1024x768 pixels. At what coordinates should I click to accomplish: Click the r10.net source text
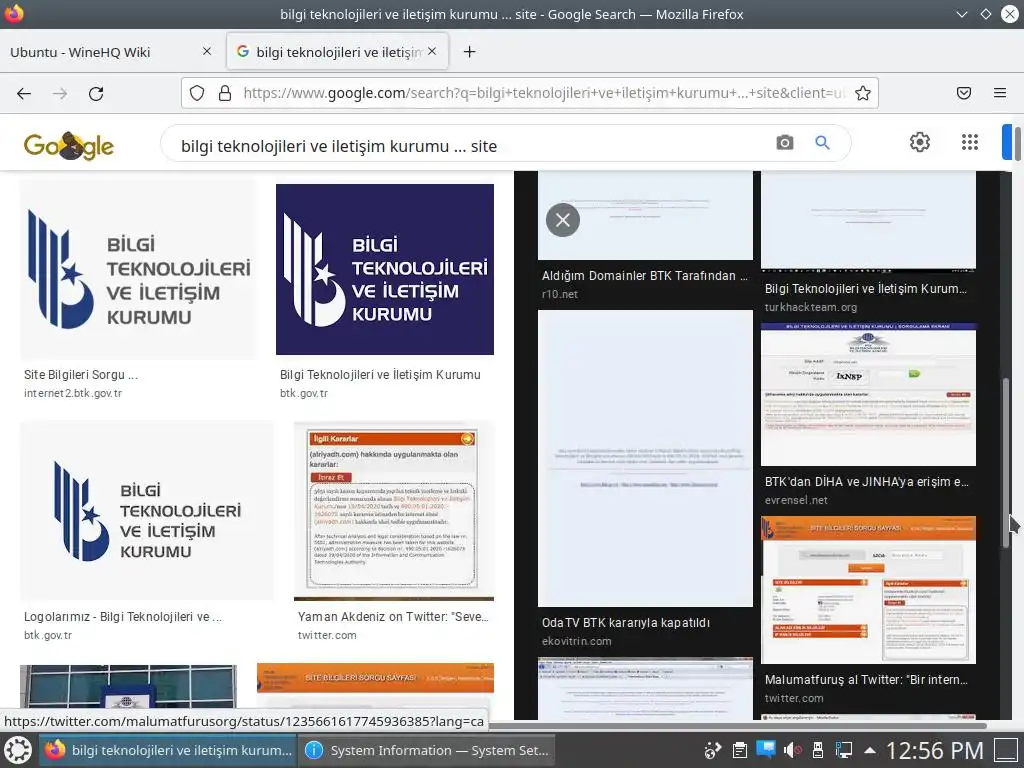pos(560,294)
